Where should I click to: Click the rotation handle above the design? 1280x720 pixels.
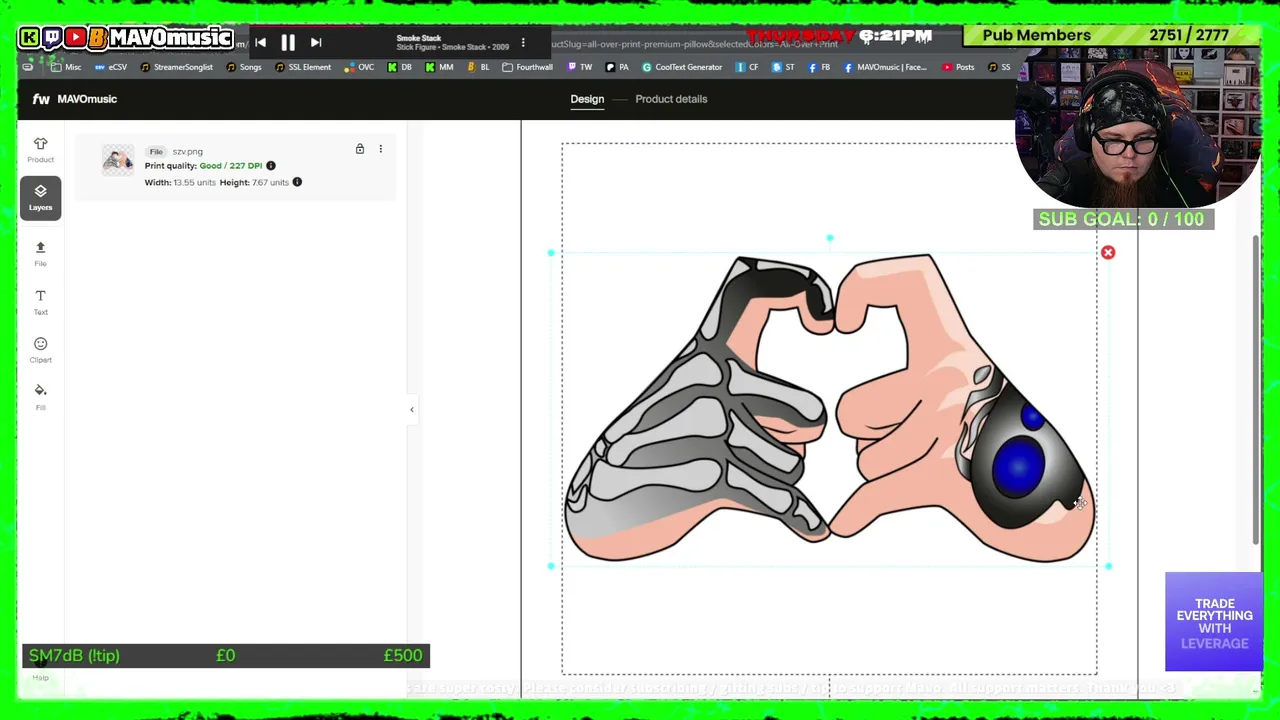click(829, 238)
